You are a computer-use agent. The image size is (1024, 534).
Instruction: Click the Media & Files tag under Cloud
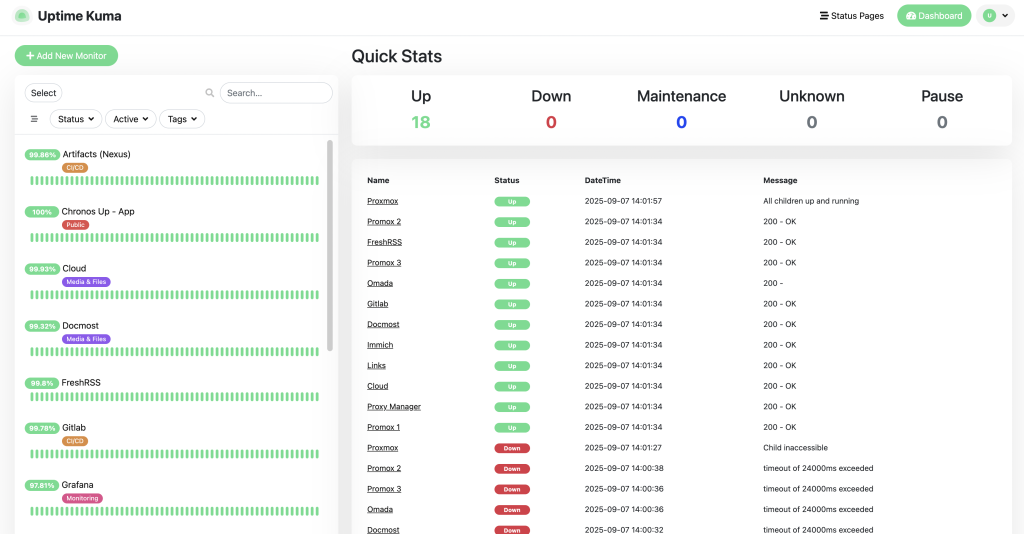tap(86, 282)
